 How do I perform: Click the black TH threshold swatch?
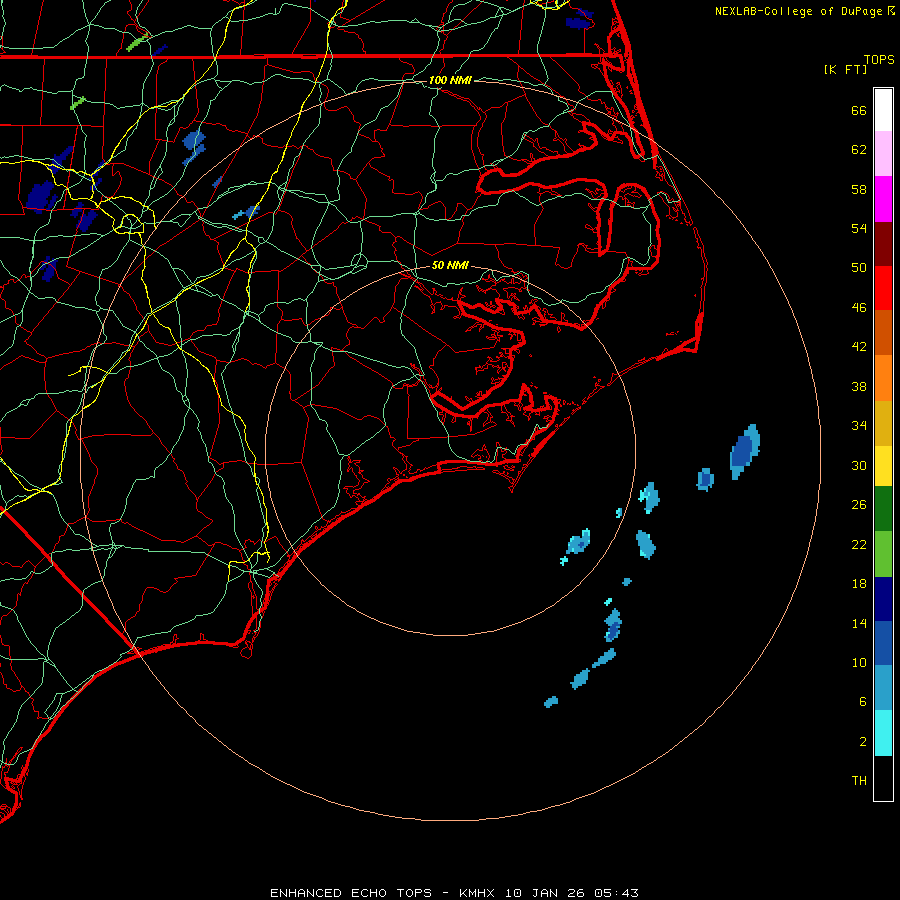click(883, 778)
